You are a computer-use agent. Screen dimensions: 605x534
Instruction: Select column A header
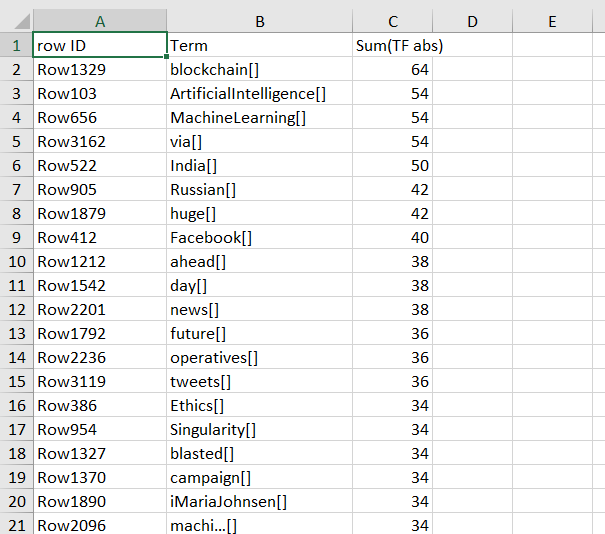[x=100, y=21]
